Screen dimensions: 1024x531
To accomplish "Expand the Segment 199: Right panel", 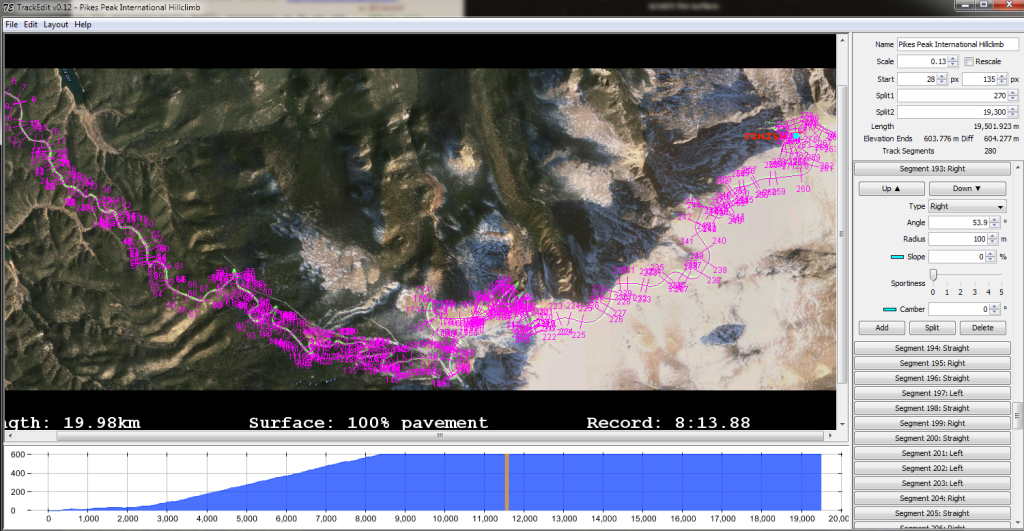I will [932, 423].
